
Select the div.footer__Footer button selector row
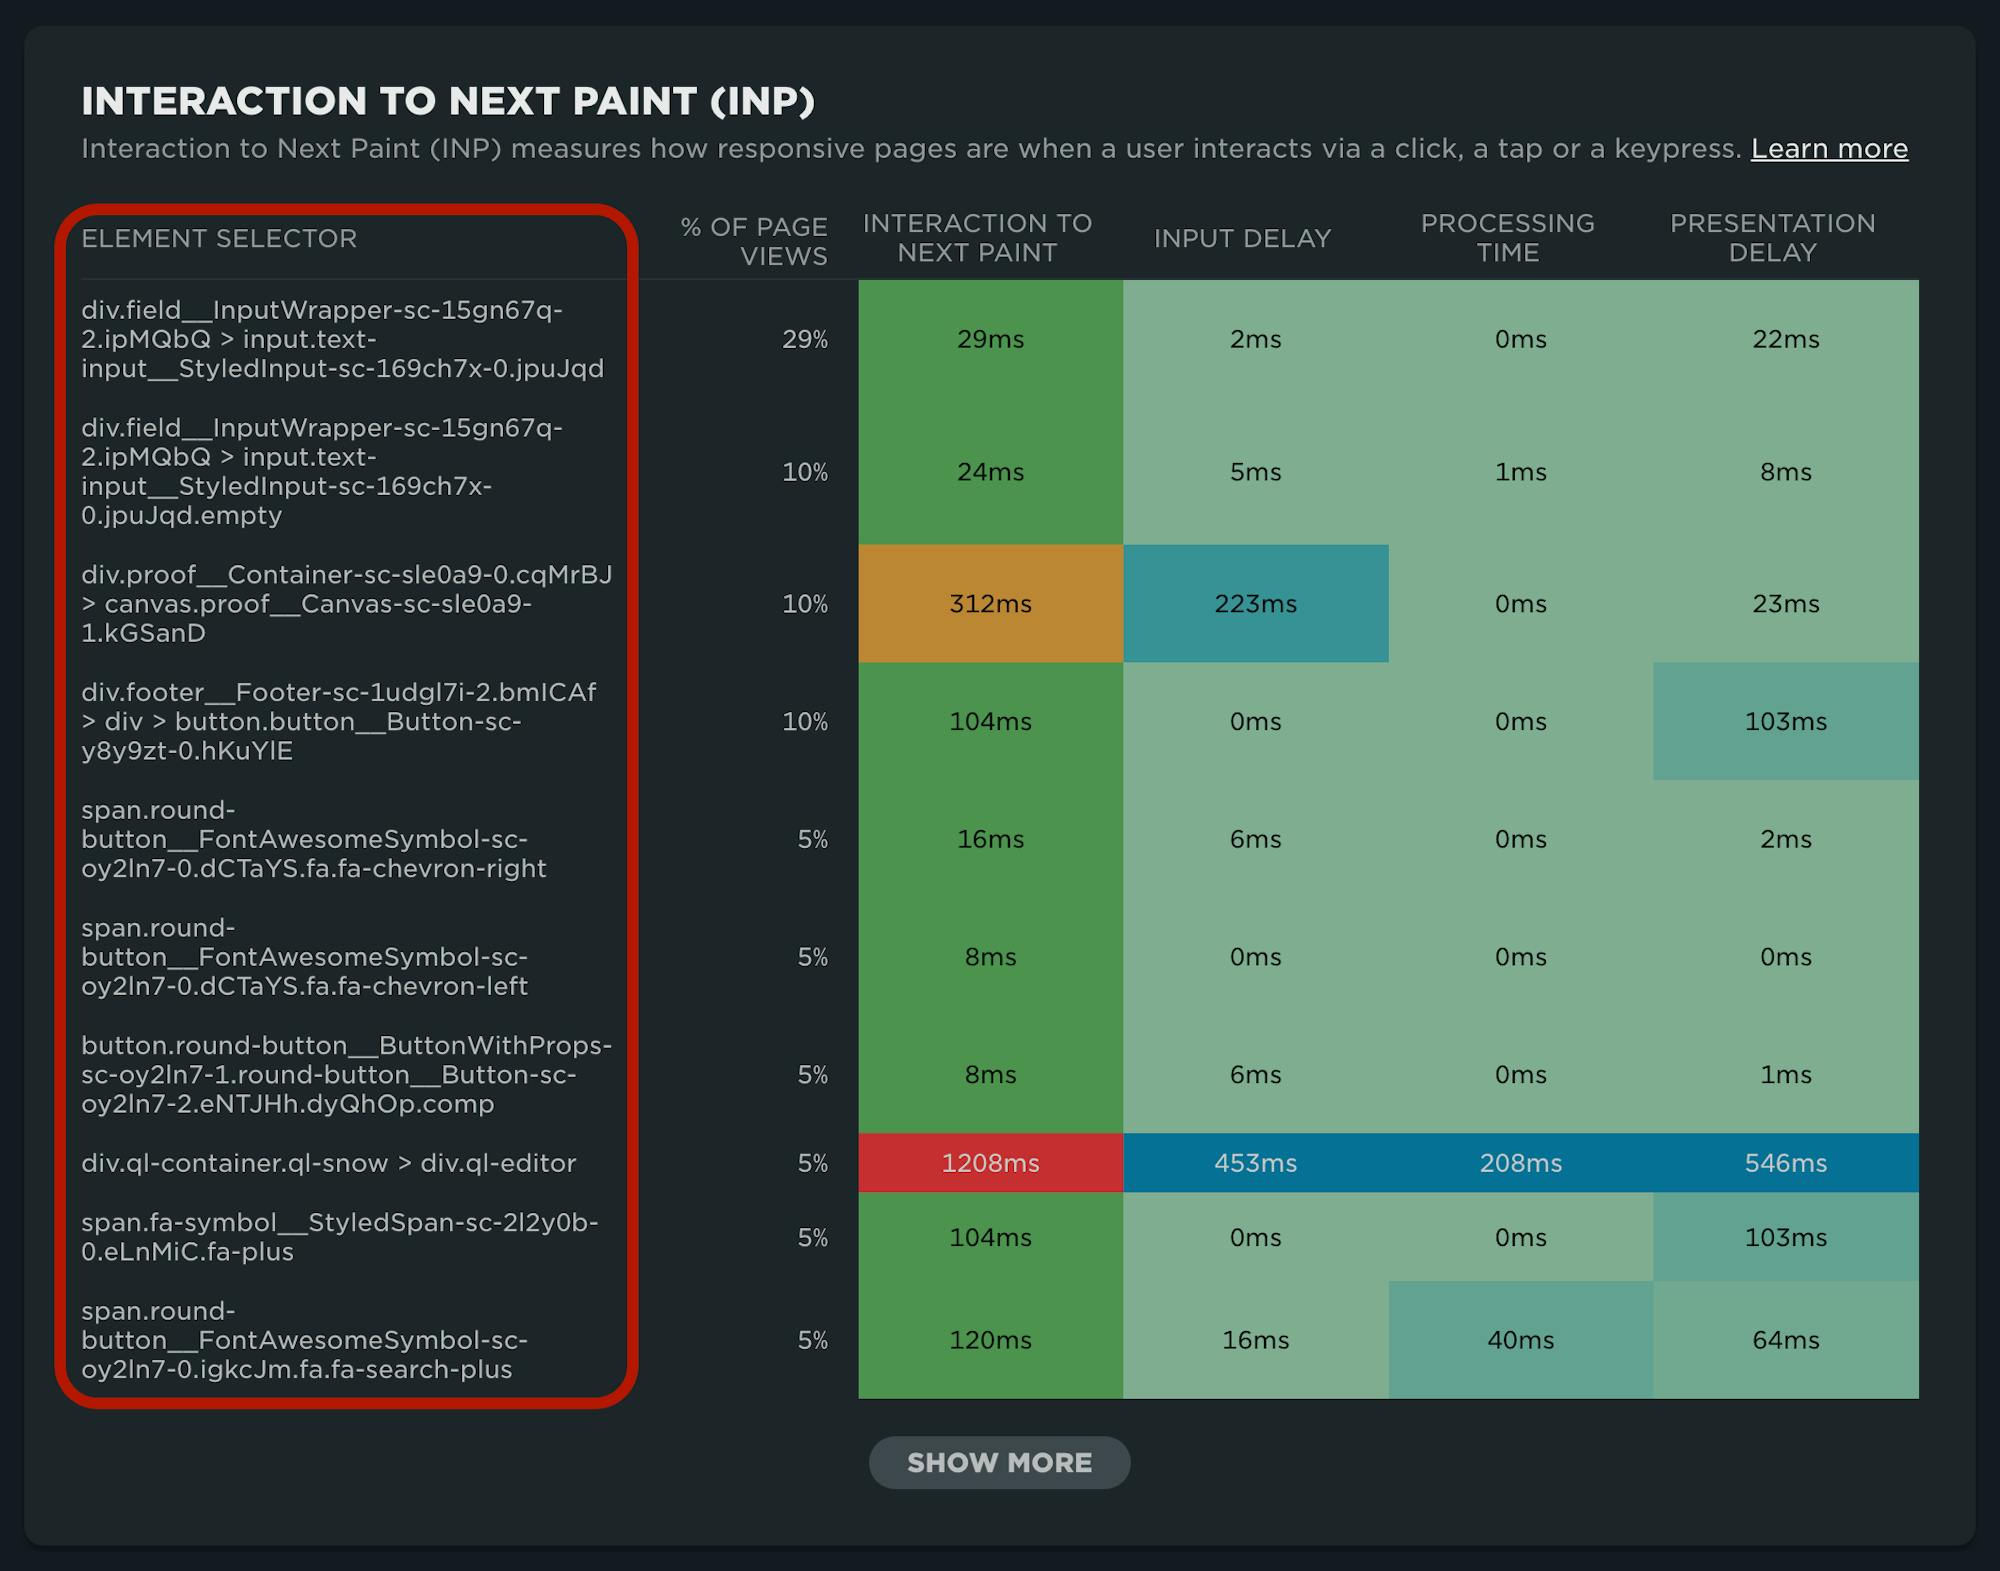pyautogui.click(x=338, y=721)
